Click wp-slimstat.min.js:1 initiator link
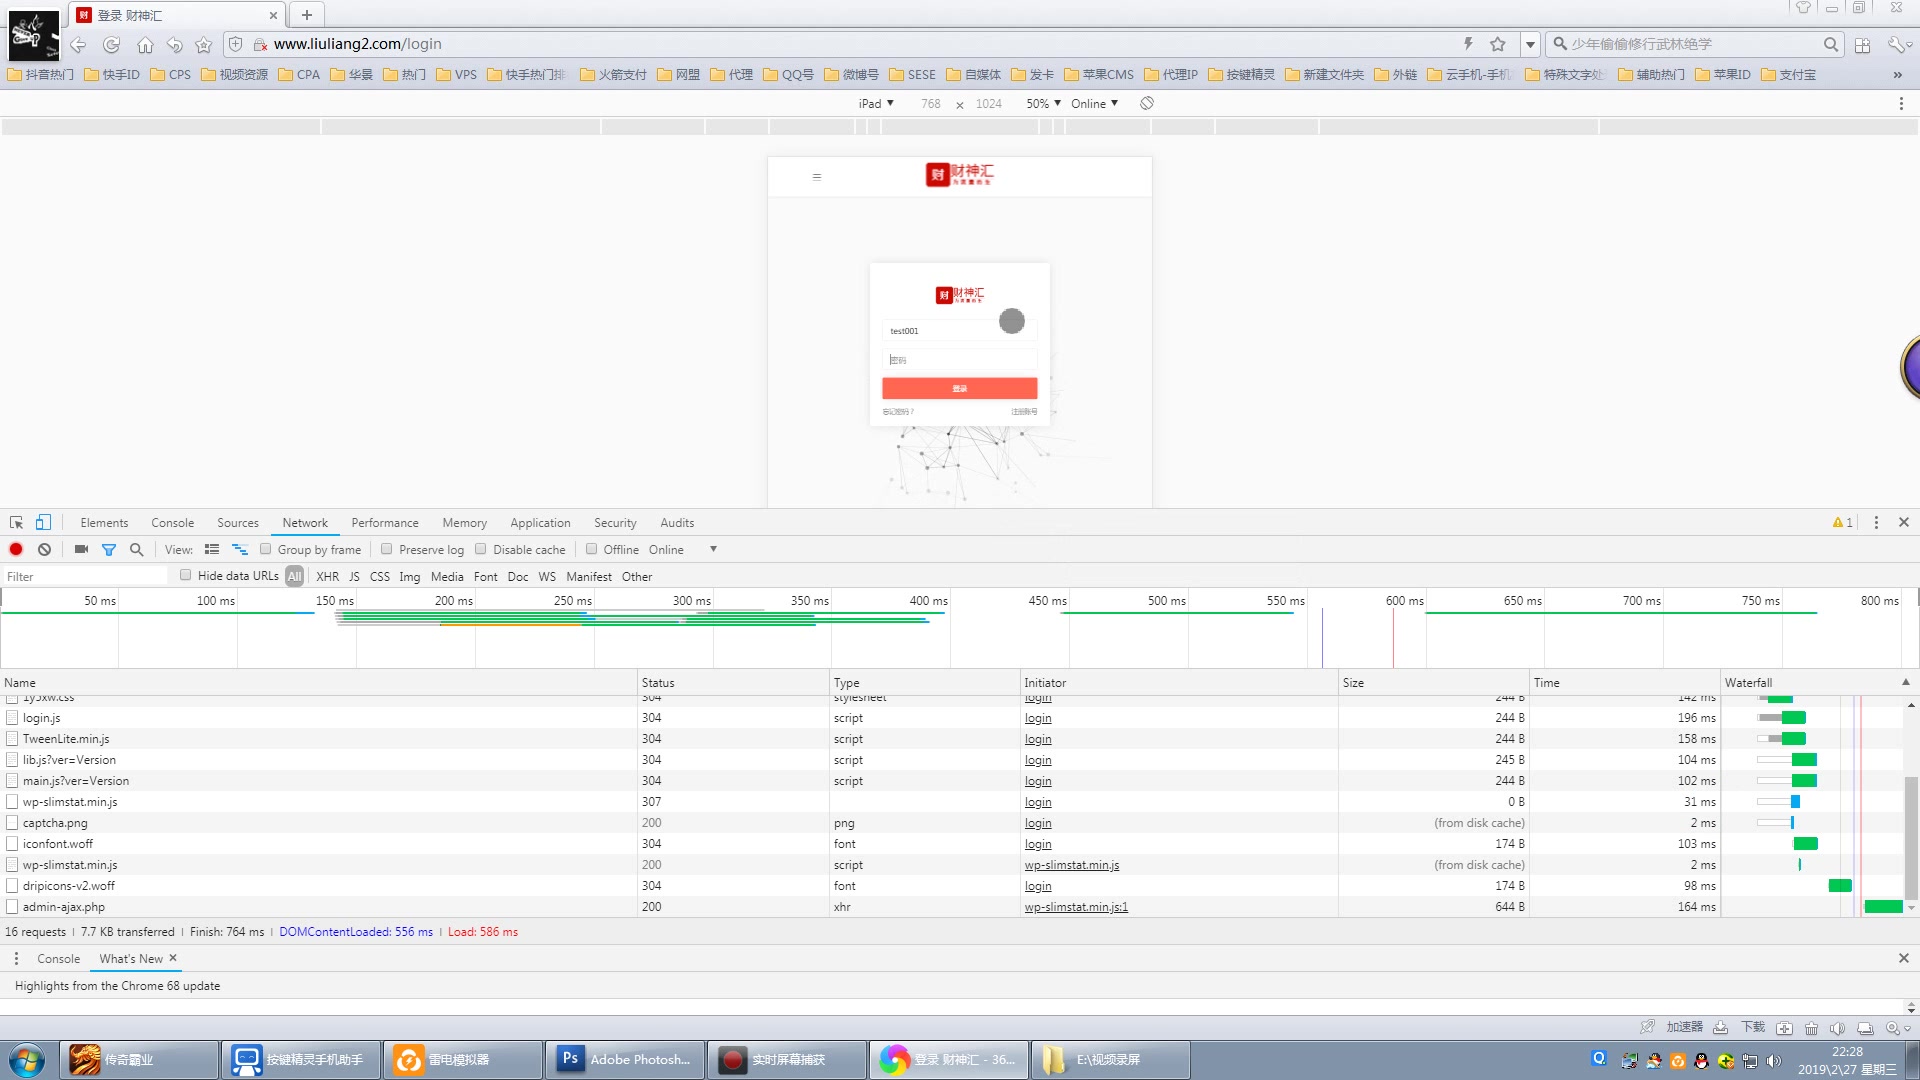The width and height of the screenshot is (1920, 1080). pos(1076,907)
